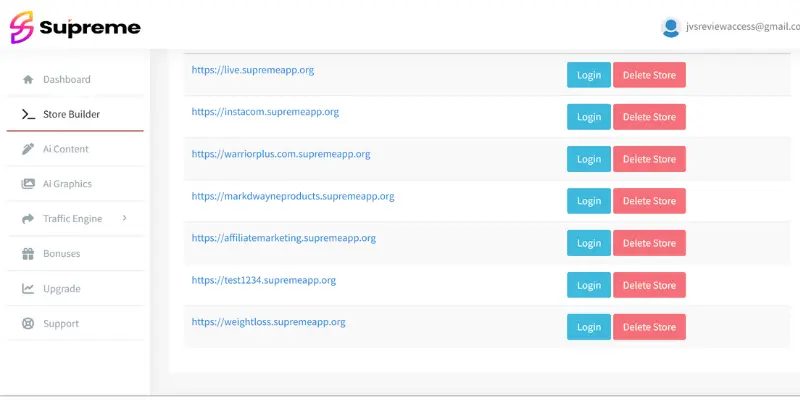Click the user avatar icon

(x=671, y=28)
